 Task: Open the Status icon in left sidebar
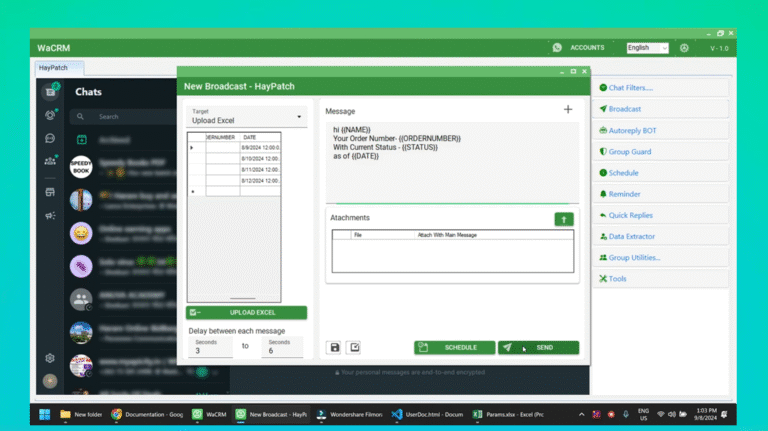[50, 115]
